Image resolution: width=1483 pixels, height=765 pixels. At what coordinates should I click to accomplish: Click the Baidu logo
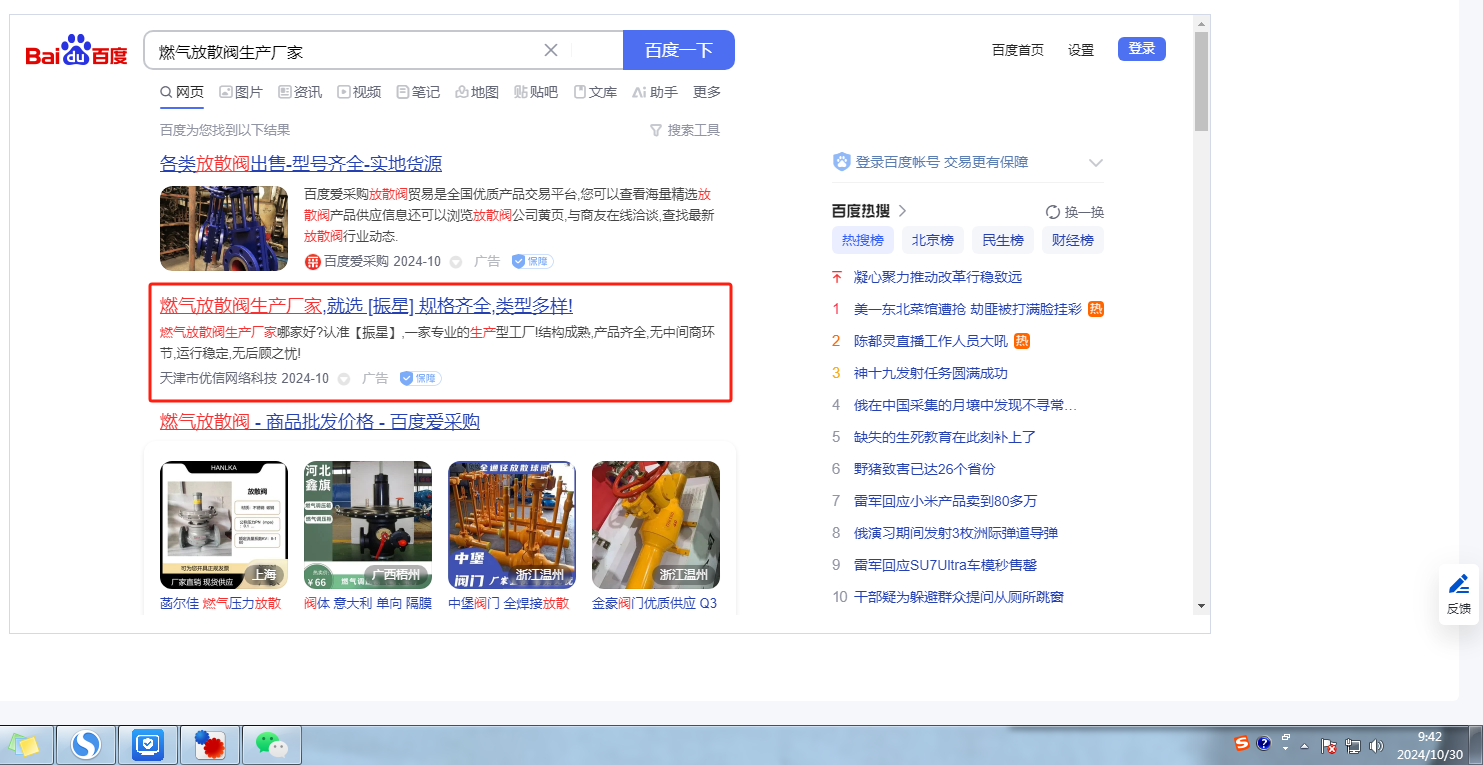pos(77,50)
